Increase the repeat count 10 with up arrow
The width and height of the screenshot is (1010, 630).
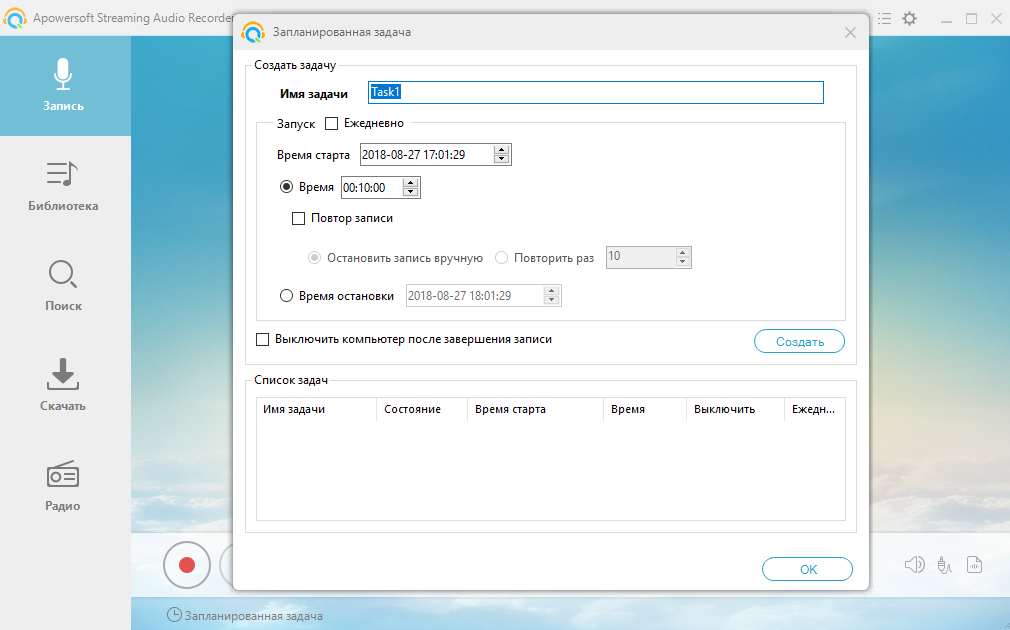(x=683, y=253)
